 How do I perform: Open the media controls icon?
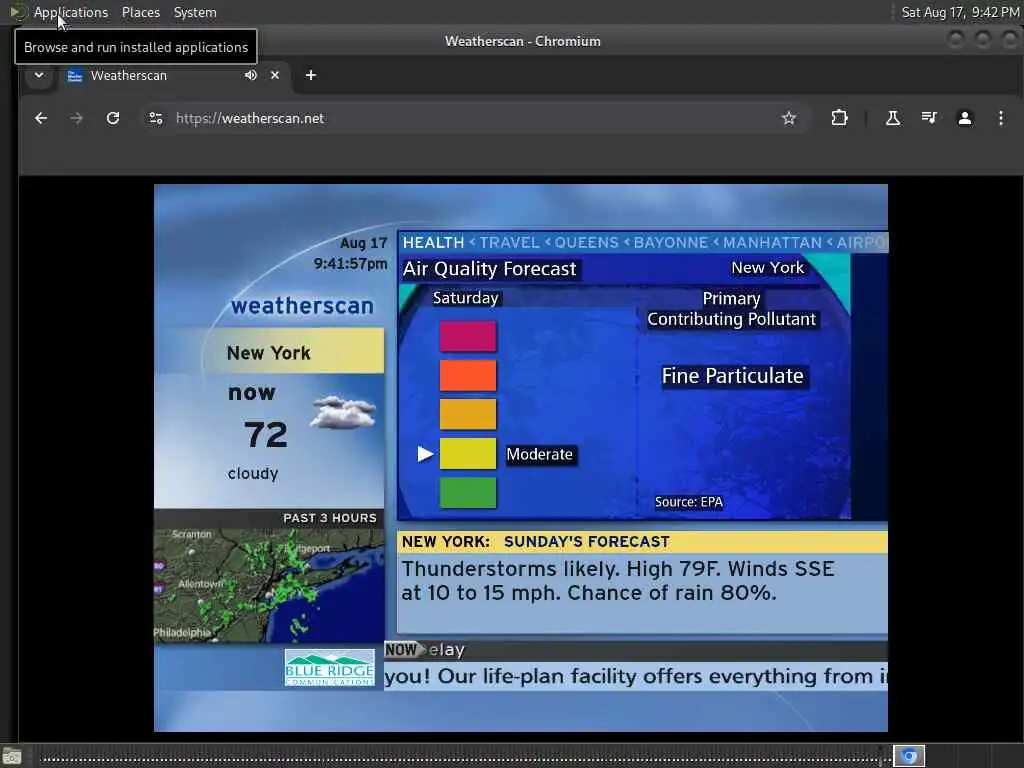click(929, 118)
